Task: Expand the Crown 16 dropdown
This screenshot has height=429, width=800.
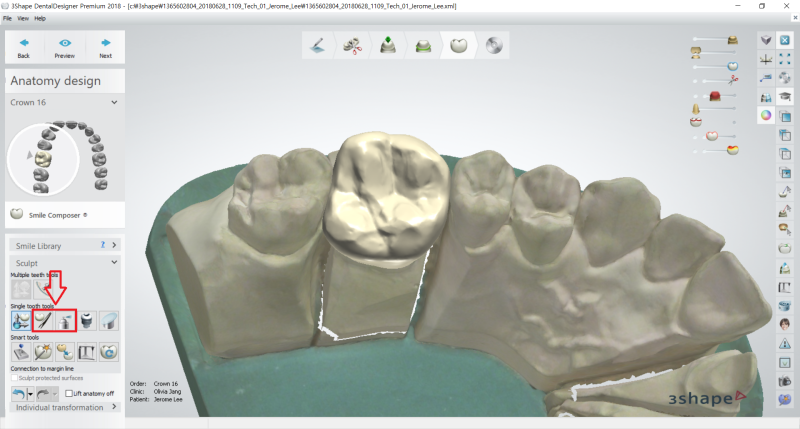Action: click(x=114, y=103)
